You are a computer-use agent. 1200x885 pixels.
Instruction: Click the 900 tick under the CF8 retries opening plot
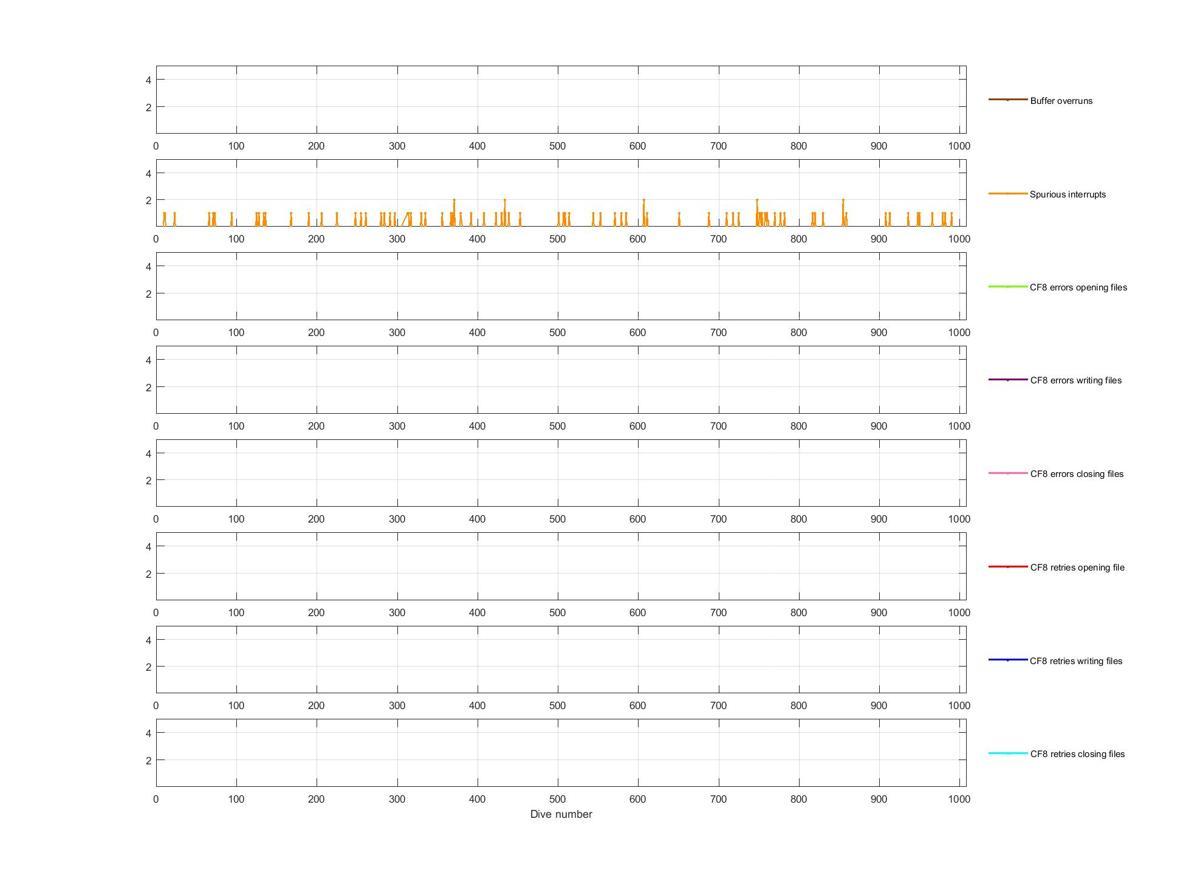[x=879, y=612]
